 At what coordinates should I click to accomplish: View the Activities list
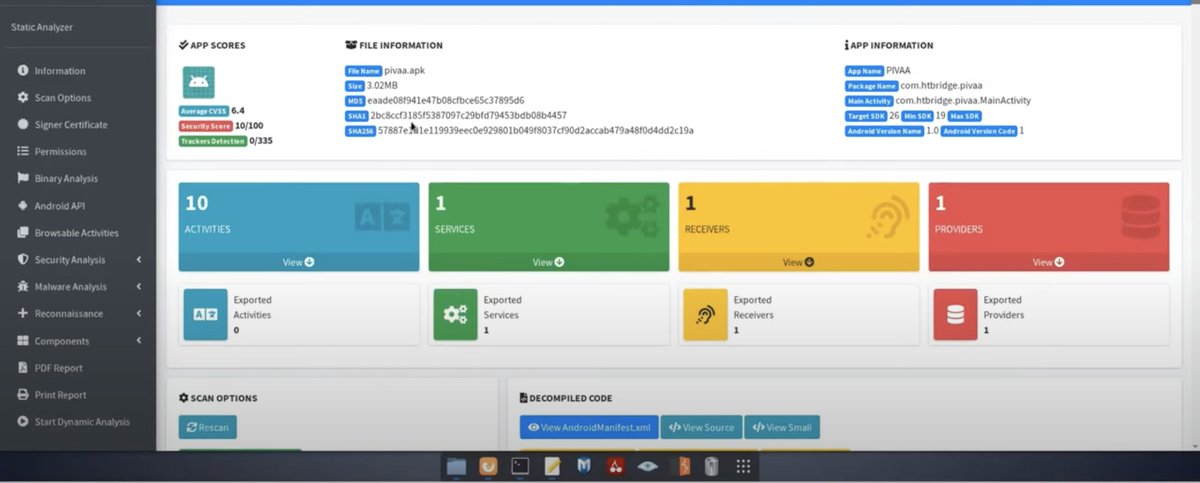click(x=299, y=262)
